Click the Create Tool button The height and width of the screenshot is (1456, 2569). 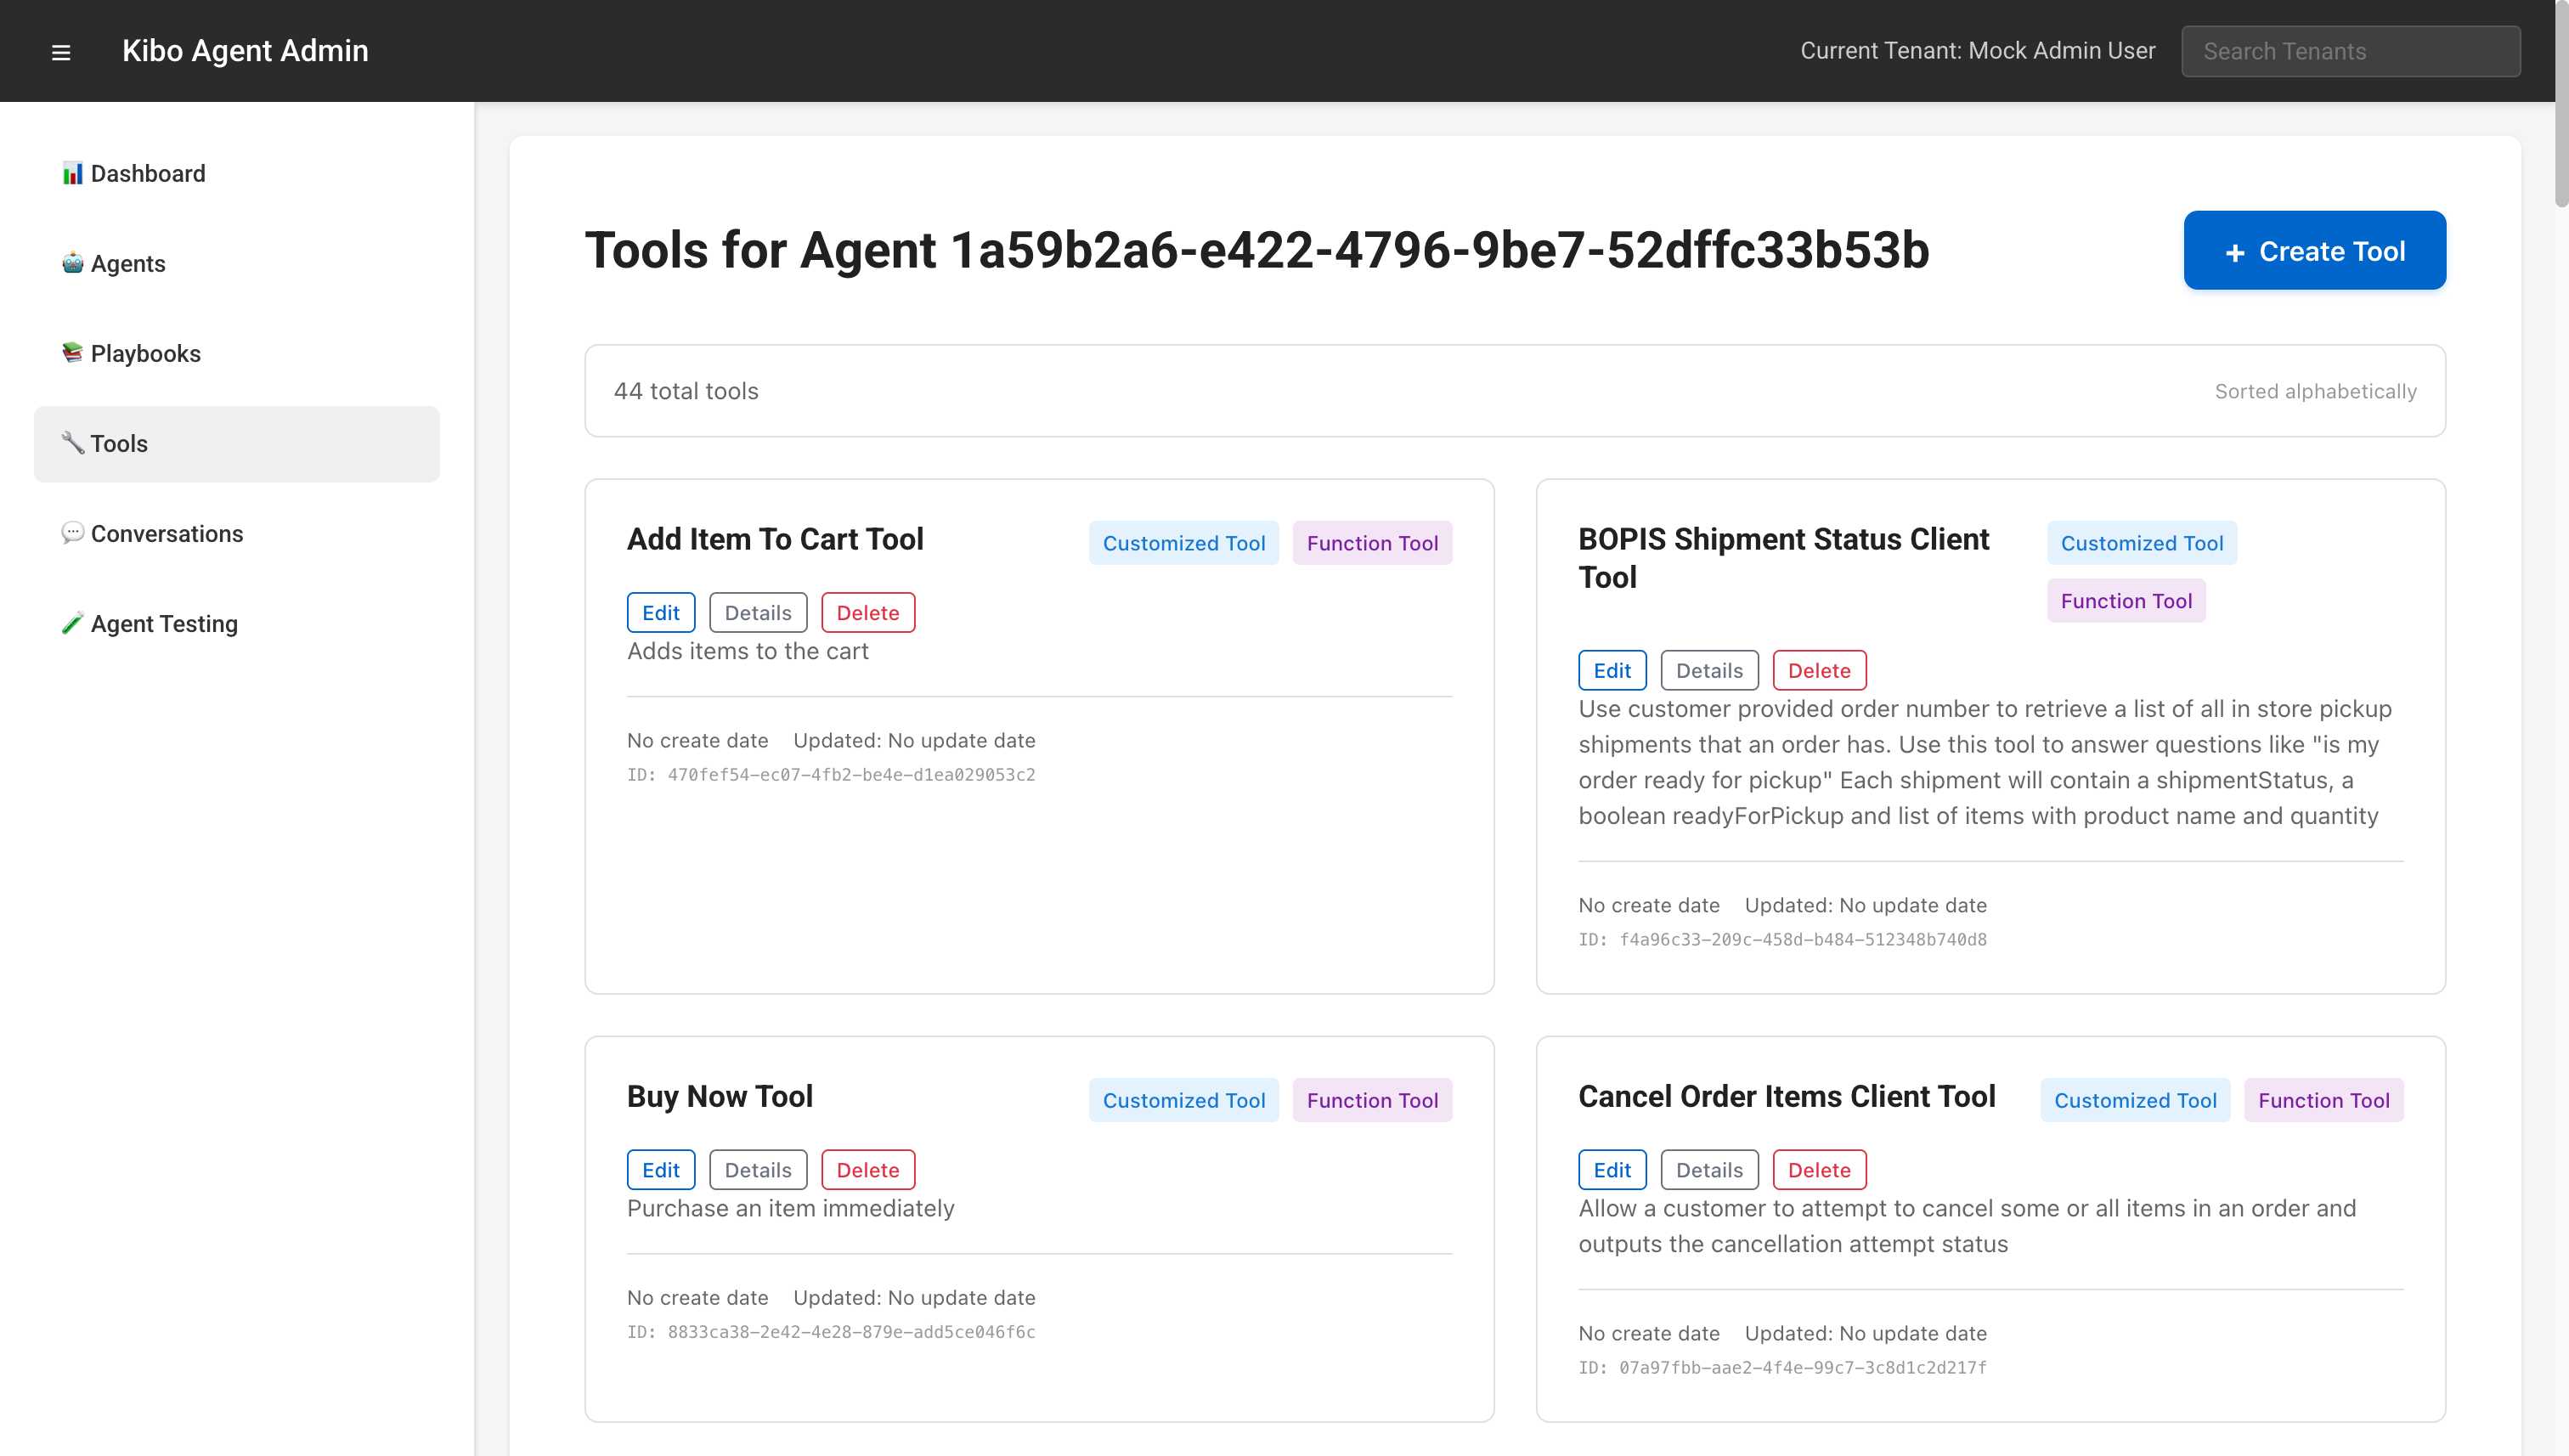pos(2314,250)
